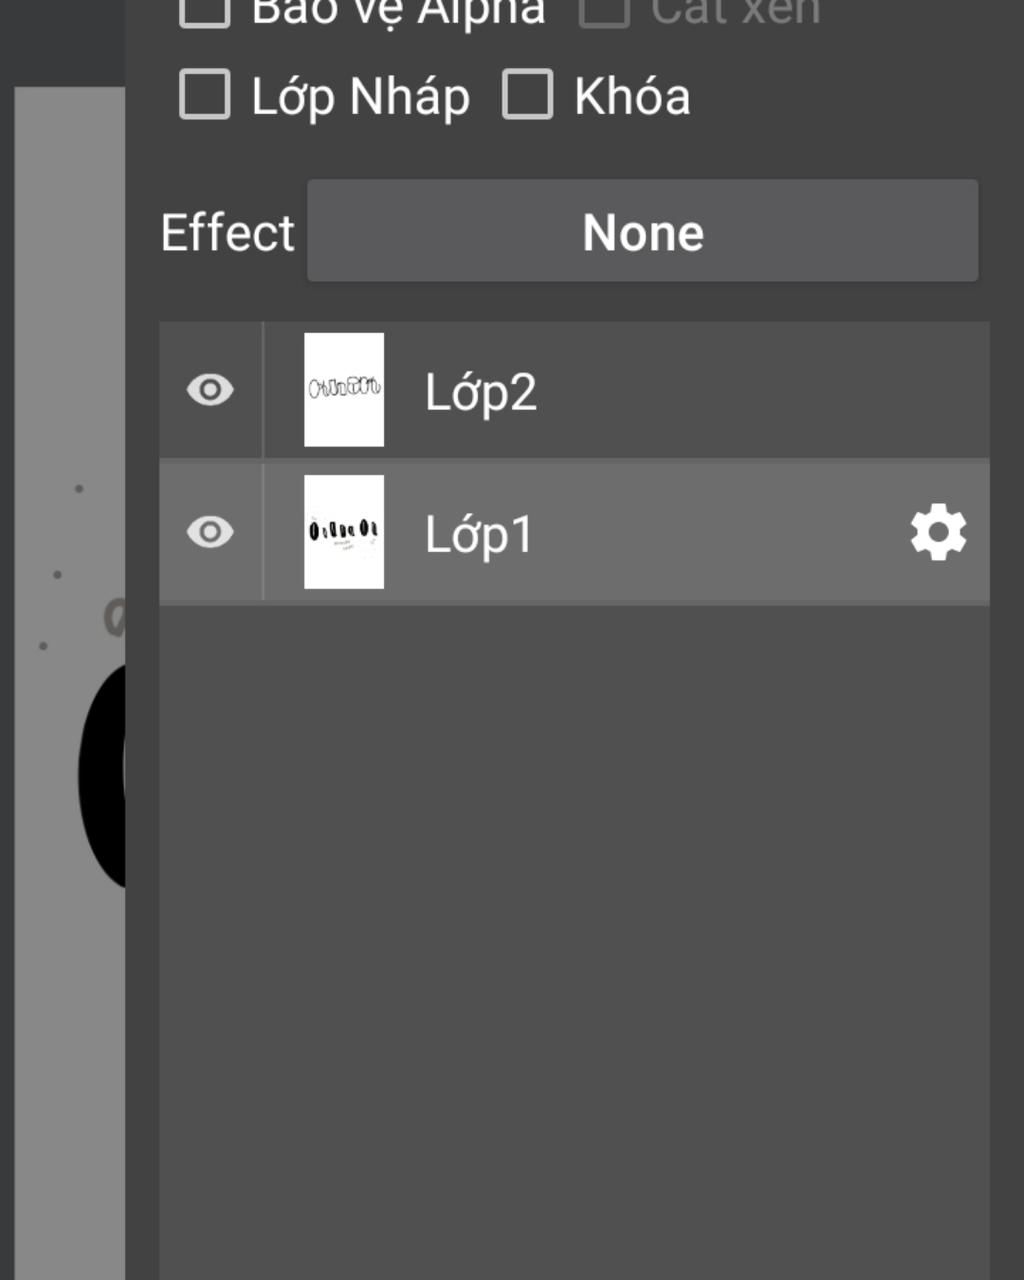
Task: Check the Bảo vệ Alpha box
Action: click(x=205, y=10)
